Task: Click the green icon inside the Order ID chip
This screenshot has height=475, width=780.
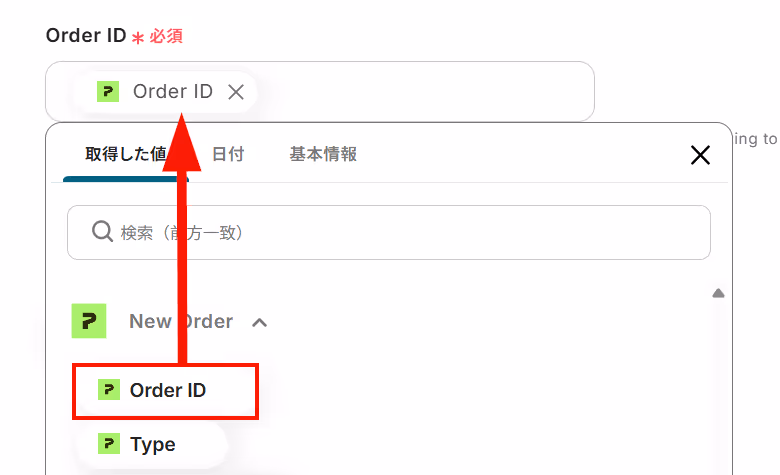Action: (x=108, y=92)
